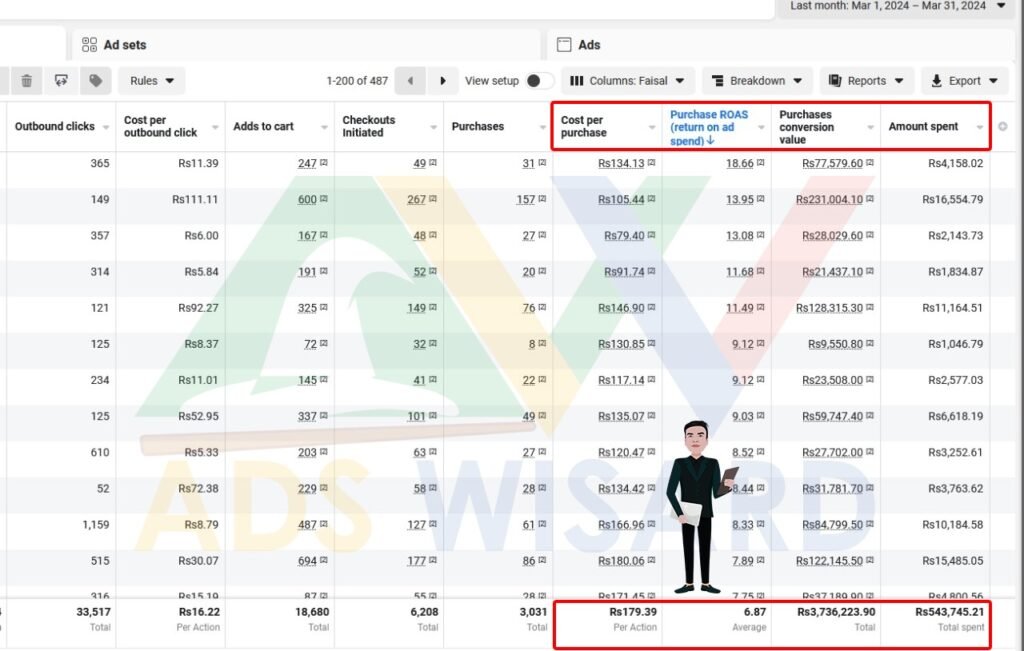Open the Export dropdown
Viewport: 1024px width, 651px height.
pyautogui.click(x=965, y=80)
